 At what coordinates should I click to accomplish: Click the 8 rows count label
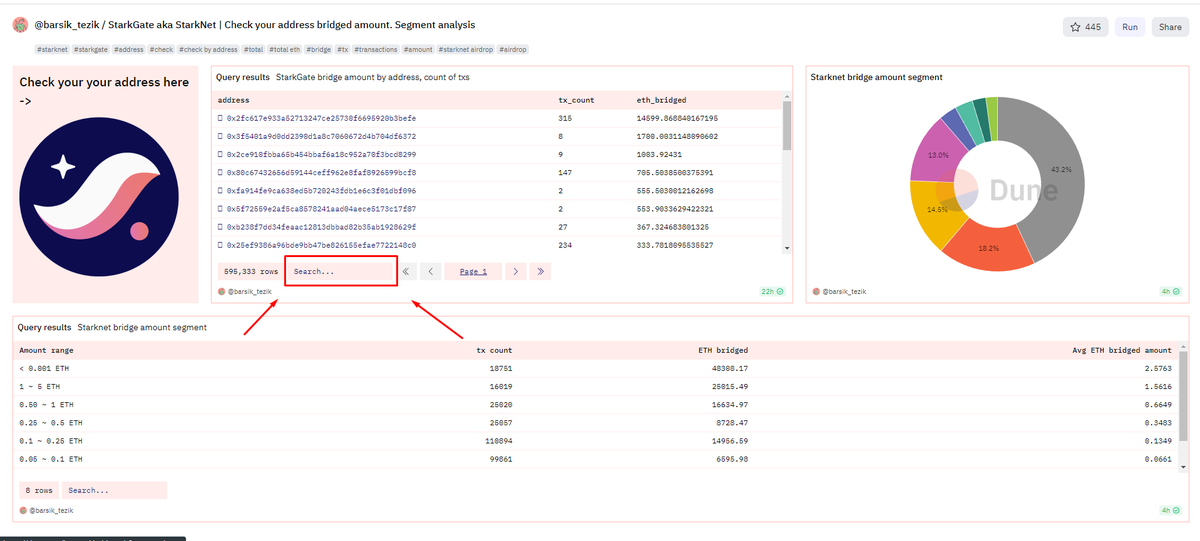point(40,490)
